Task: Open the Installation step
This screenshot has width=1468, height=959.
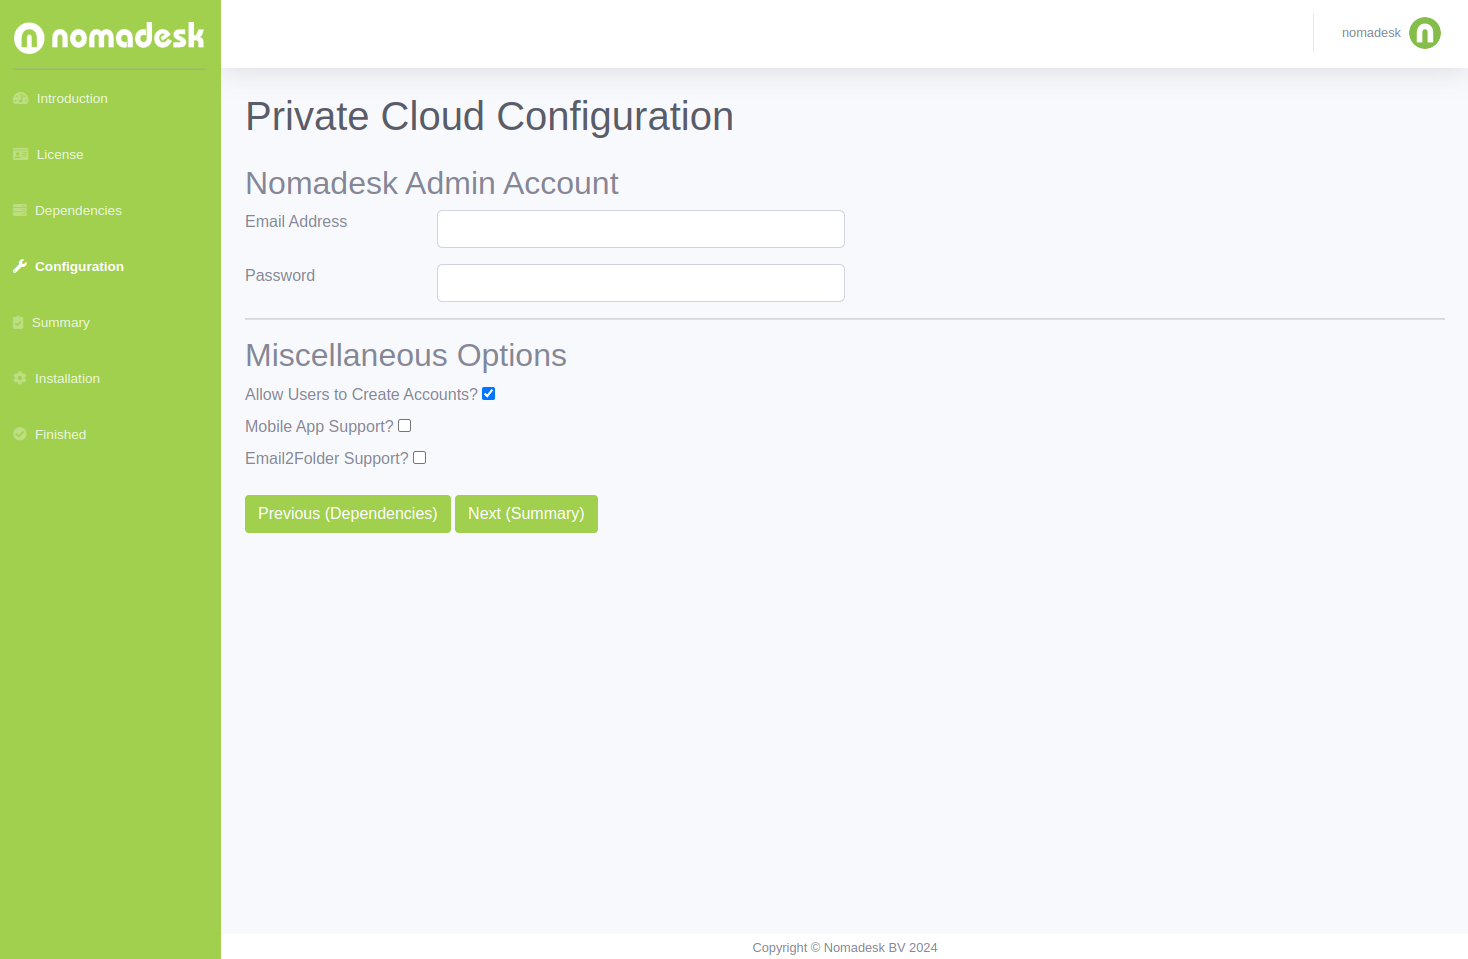Action: 67,378
